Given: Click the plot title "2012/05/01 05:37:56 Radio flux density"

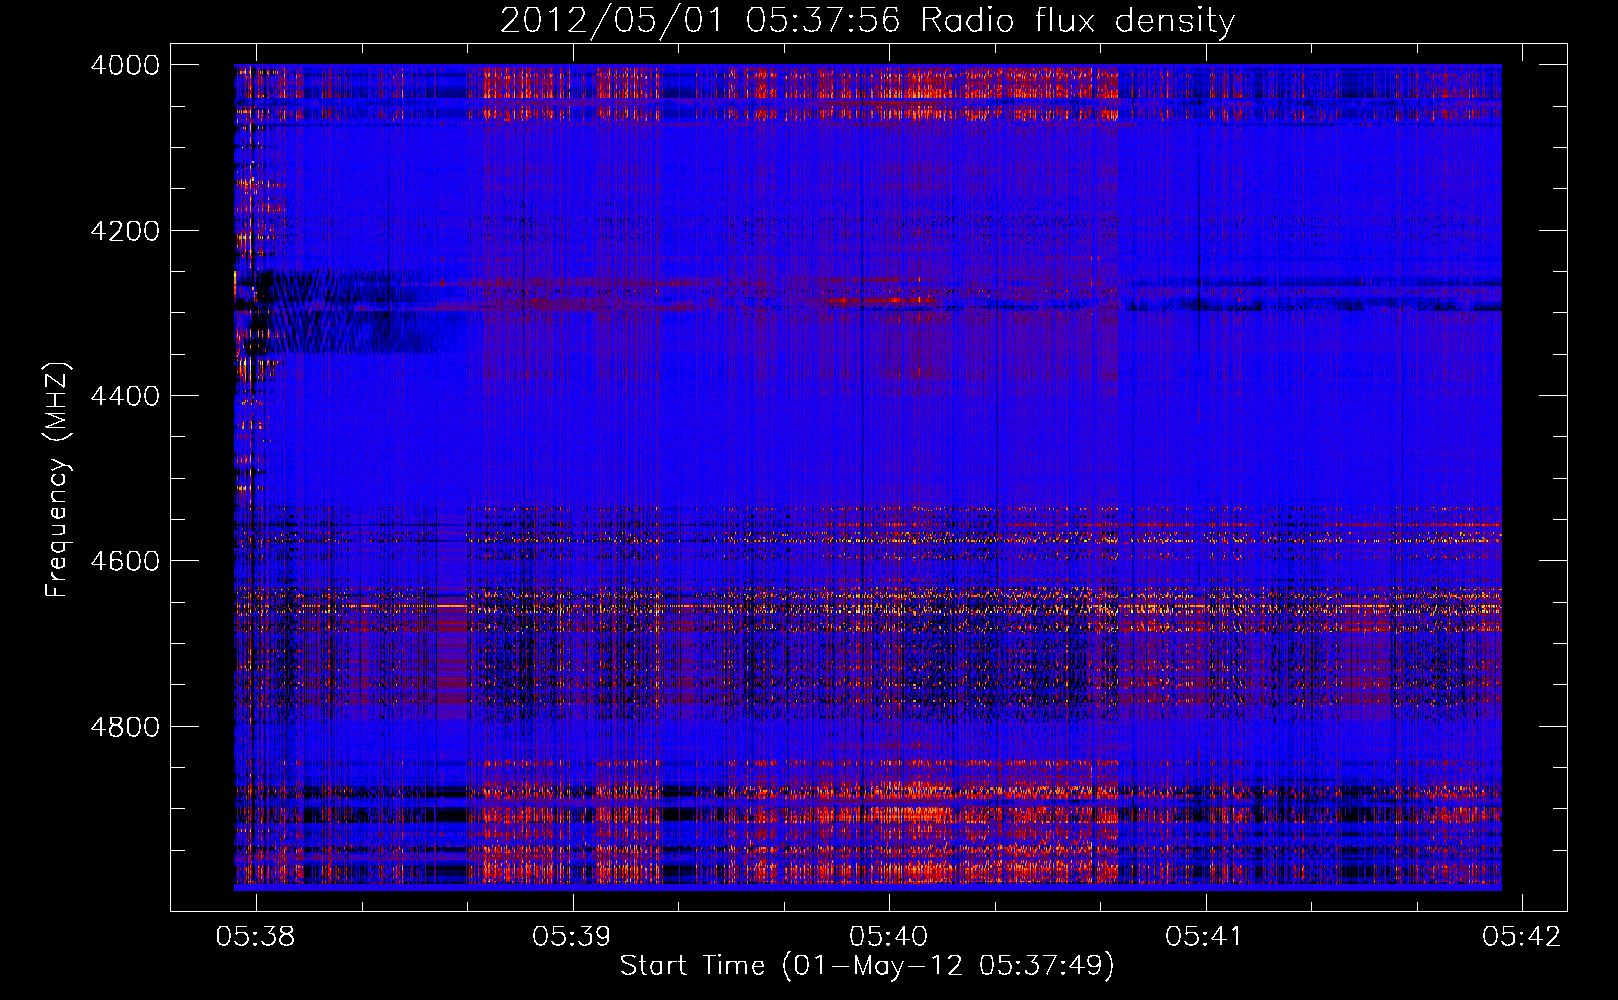Looking at the screenshot, I should [x=867, y=20].
